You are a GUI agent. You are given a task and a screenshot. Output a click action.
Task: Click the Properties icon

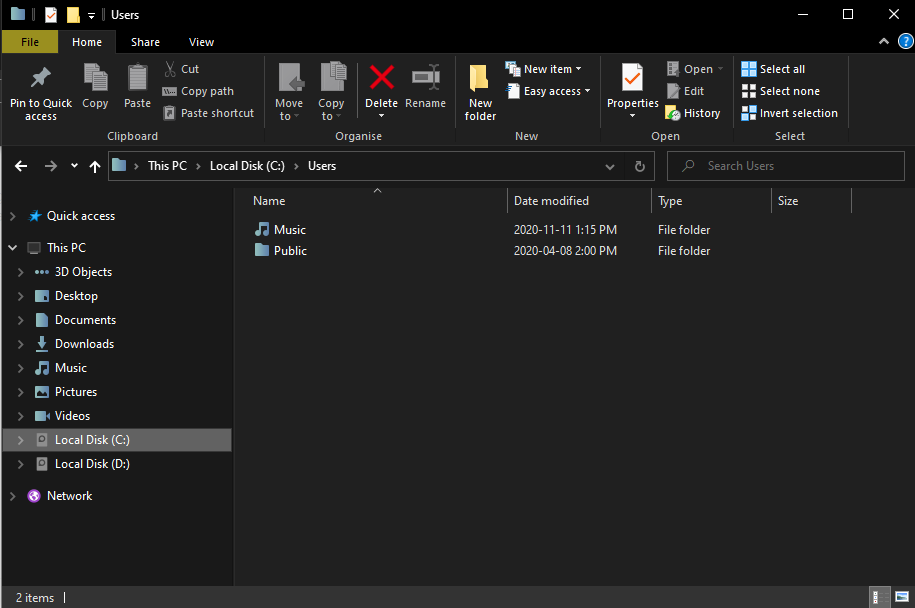coord(633,78)
